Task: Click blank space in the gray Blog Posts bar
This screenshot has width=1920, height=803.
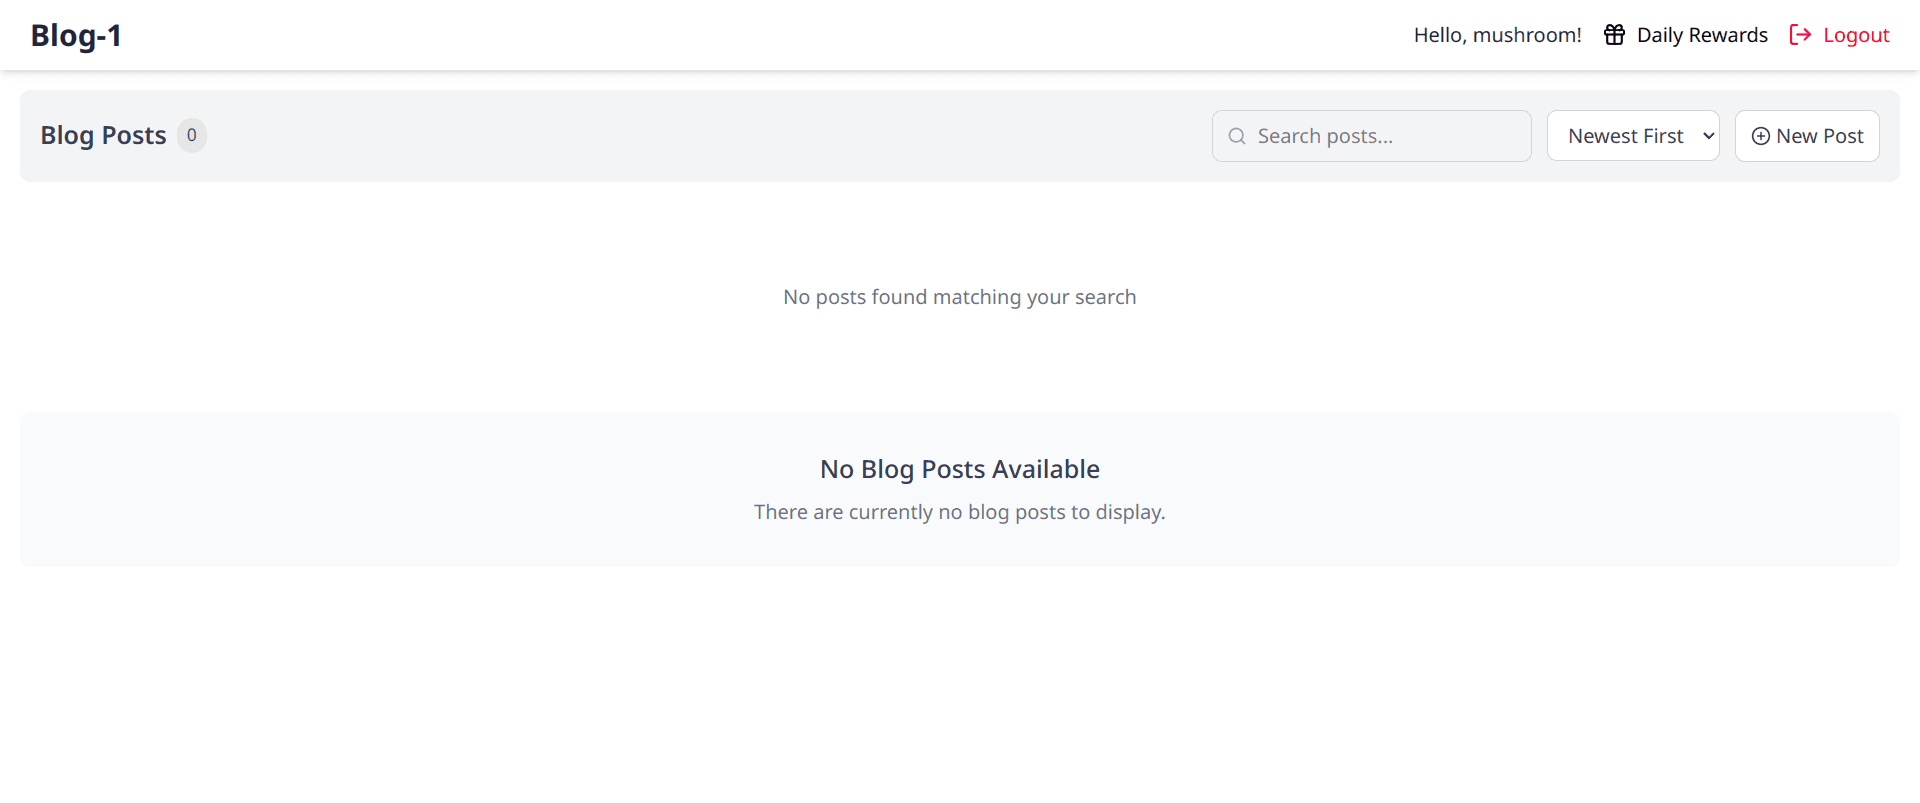Action: point(700,136)
